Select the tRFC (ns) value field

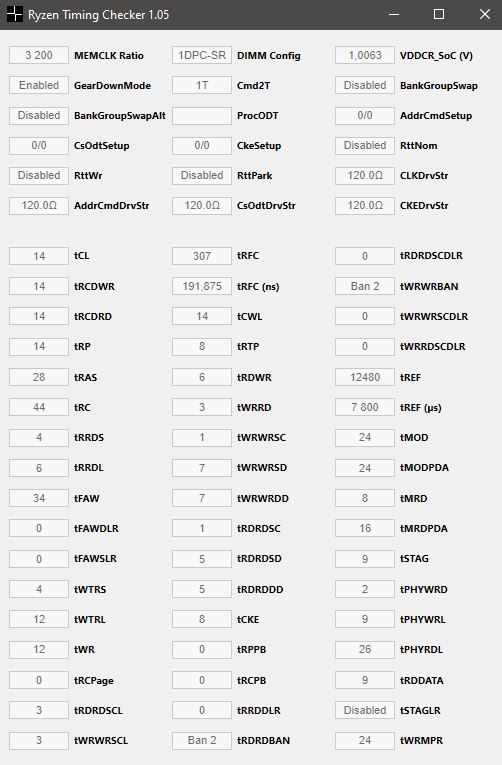202,286
